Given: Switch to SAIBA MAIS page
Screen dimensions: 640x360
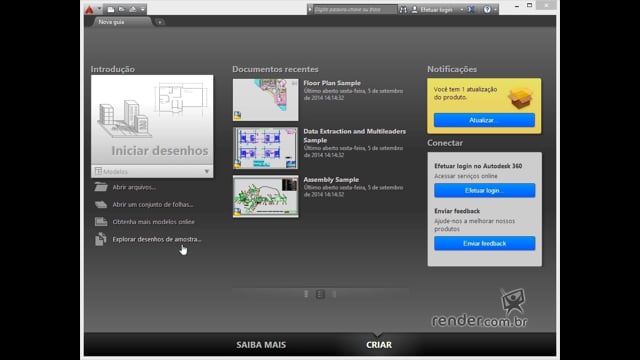Looking at the screenshot, I should point(261,345).
